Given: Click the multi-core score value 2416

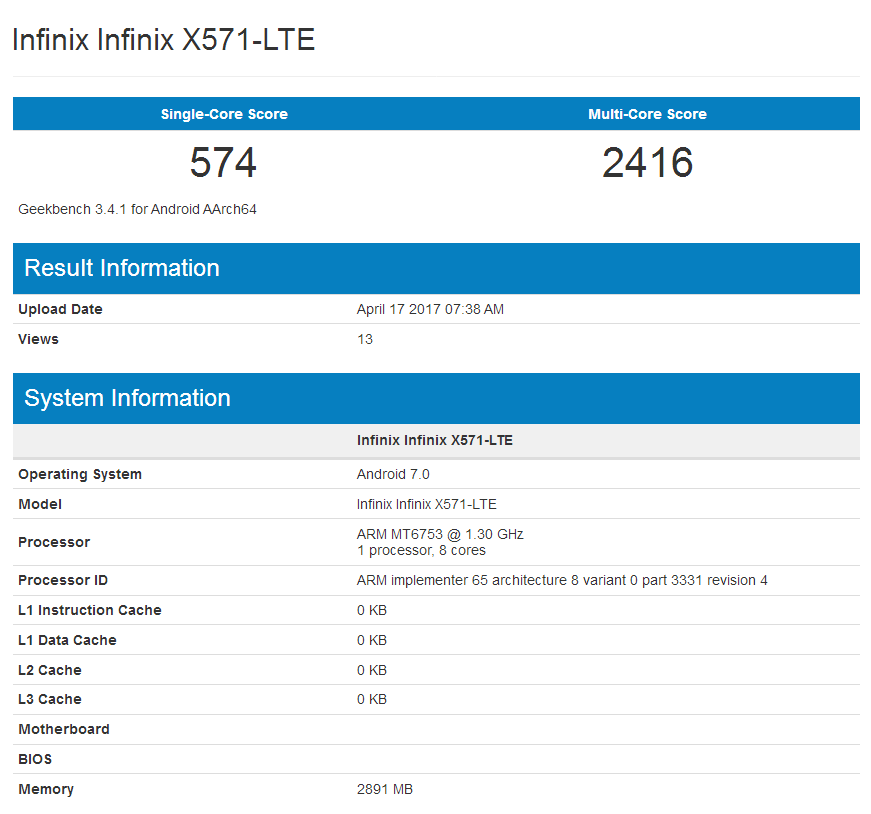Looking at the screenshot, I should pyautogui.click(x=647, y=162).
